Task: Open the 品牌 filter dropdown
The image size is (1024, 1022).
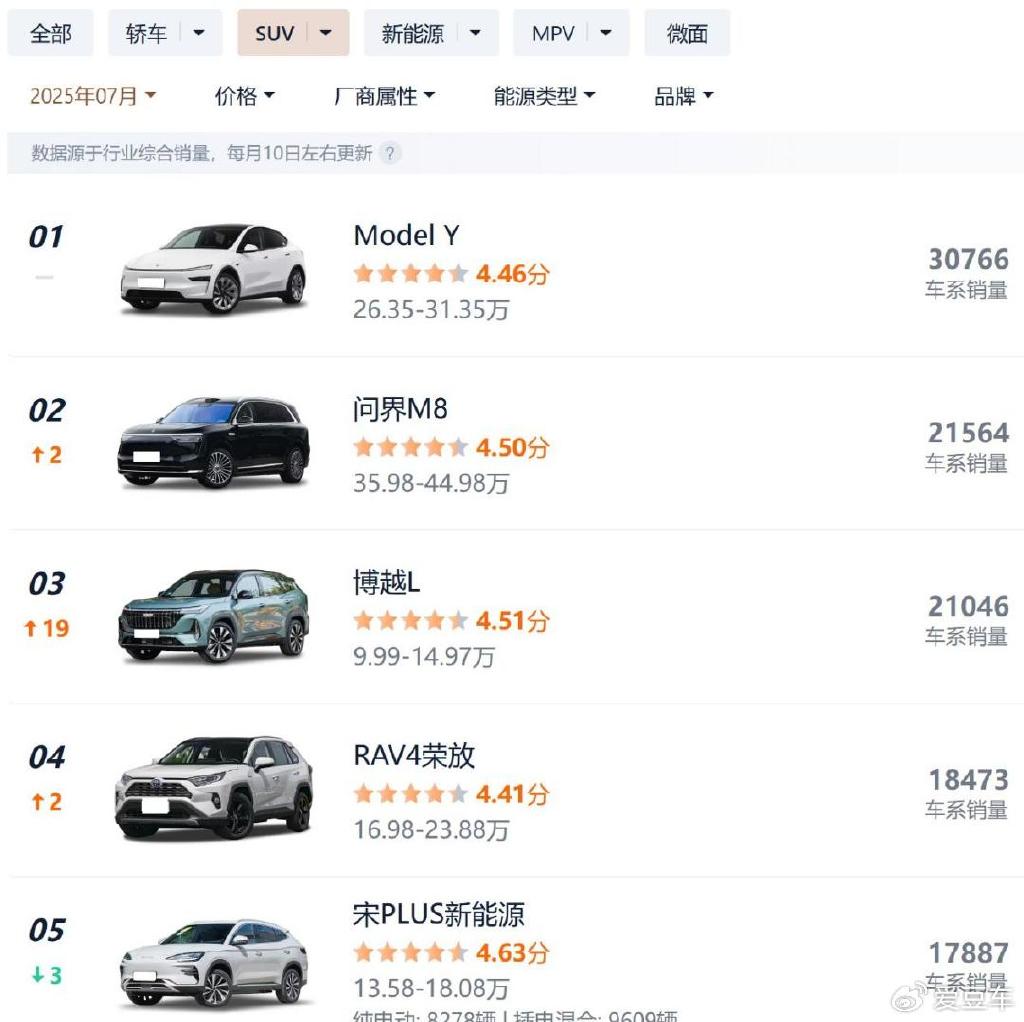Action: click(684, 96)
